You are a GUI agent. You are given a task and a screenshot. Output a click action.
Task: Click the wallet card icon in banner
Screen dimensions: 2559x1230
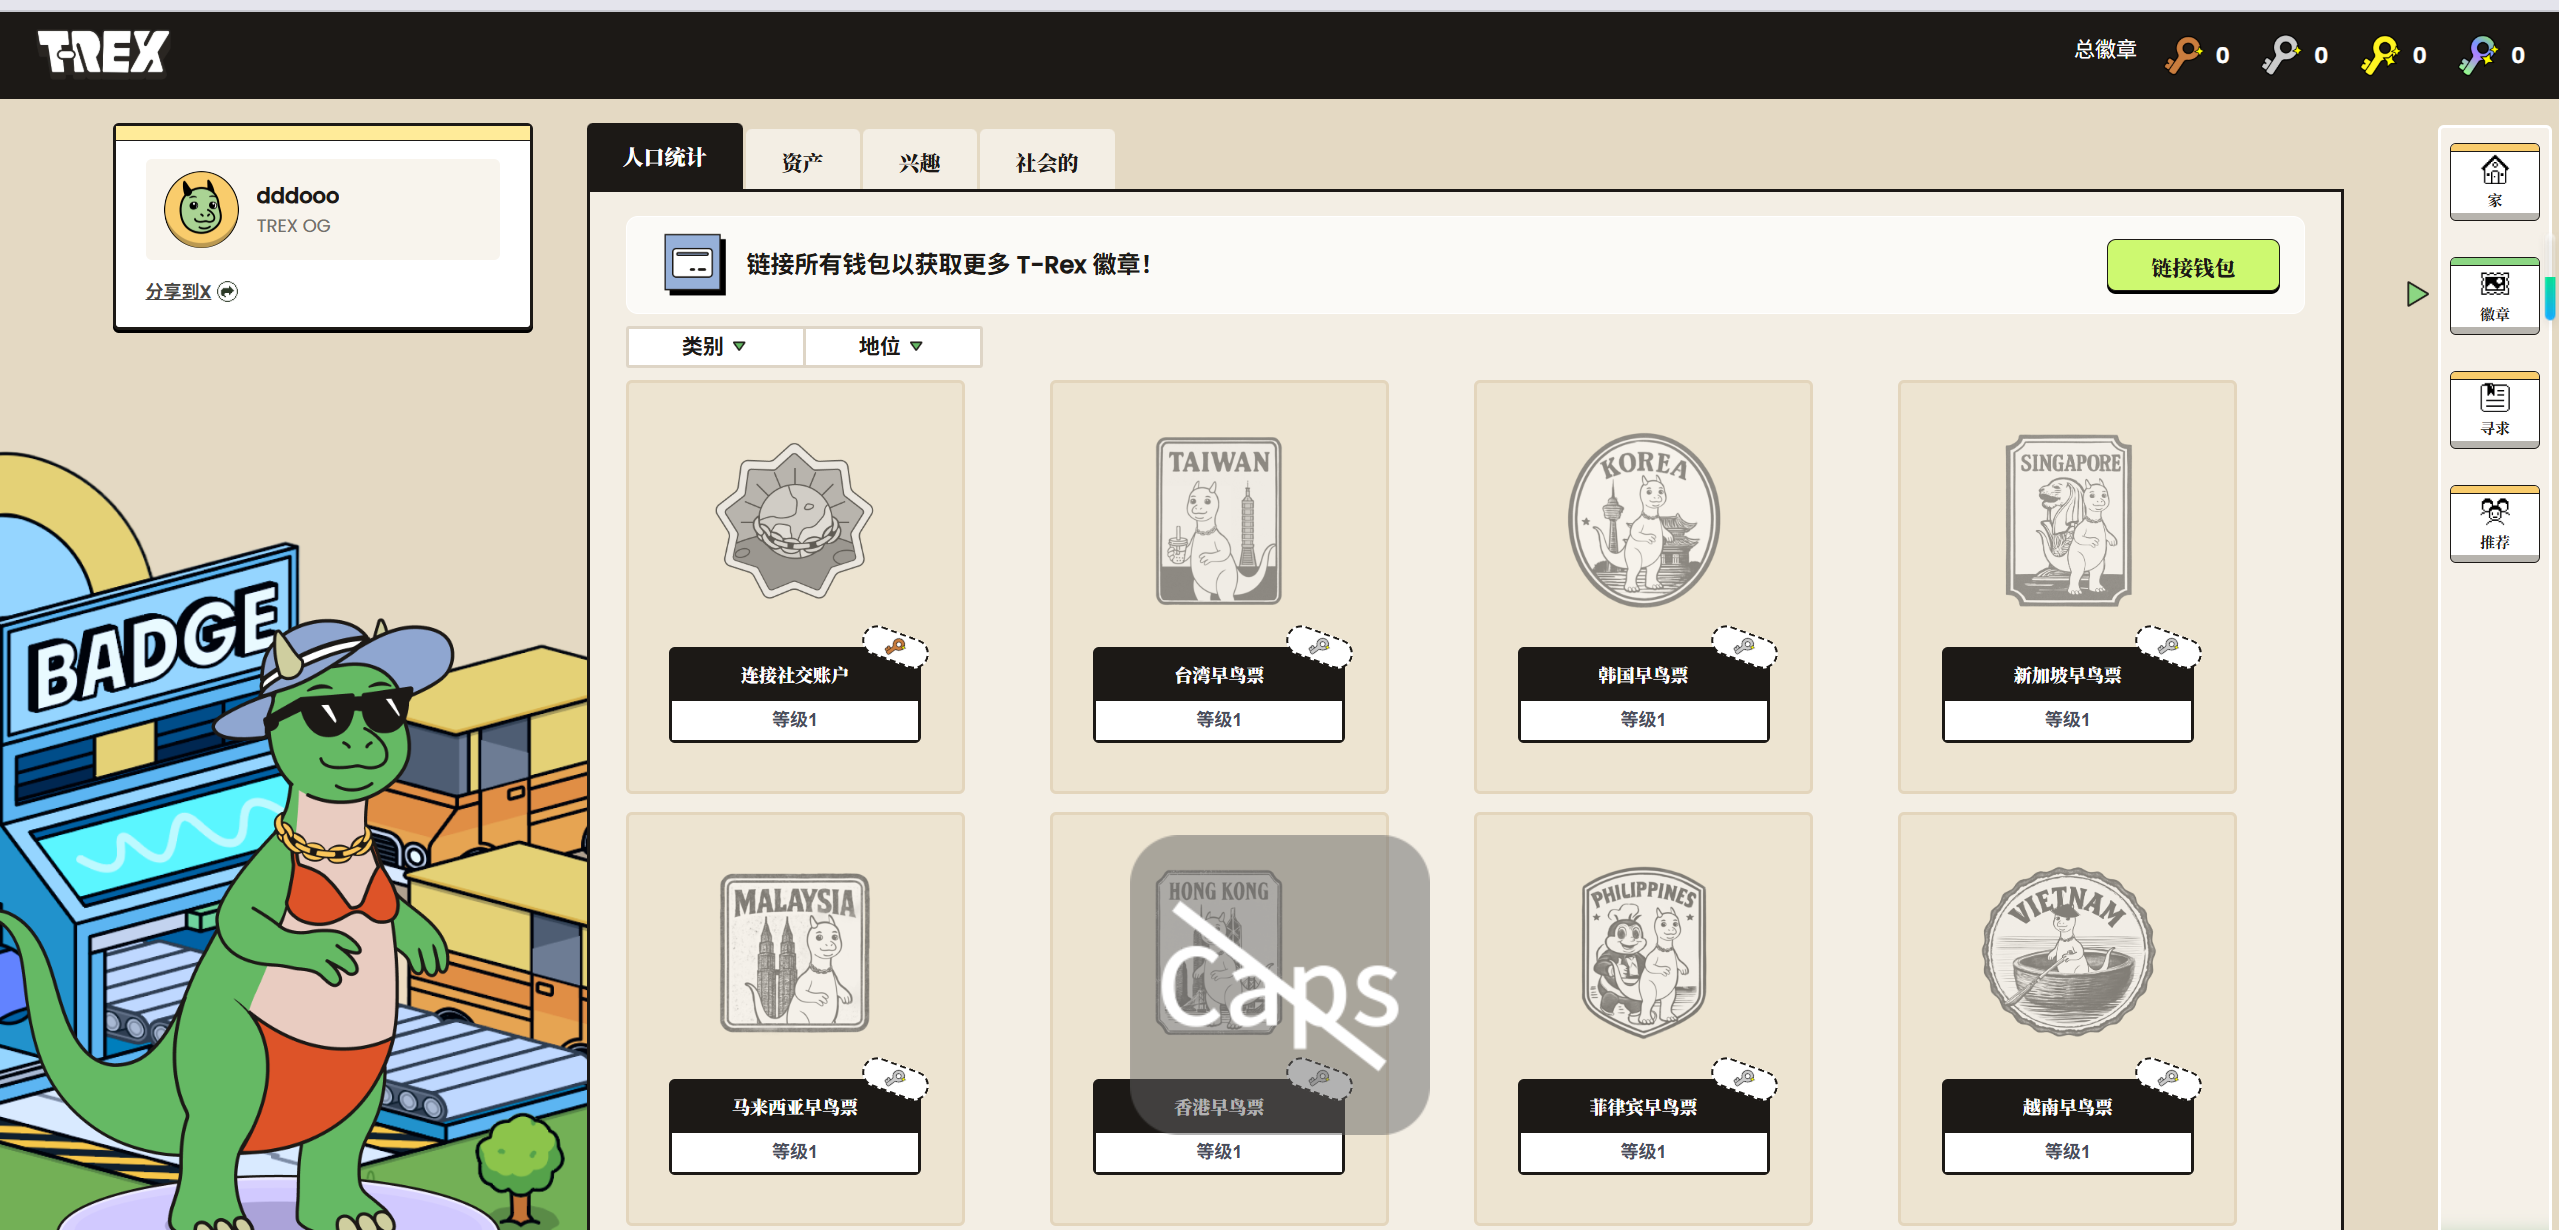click(694, 264)
